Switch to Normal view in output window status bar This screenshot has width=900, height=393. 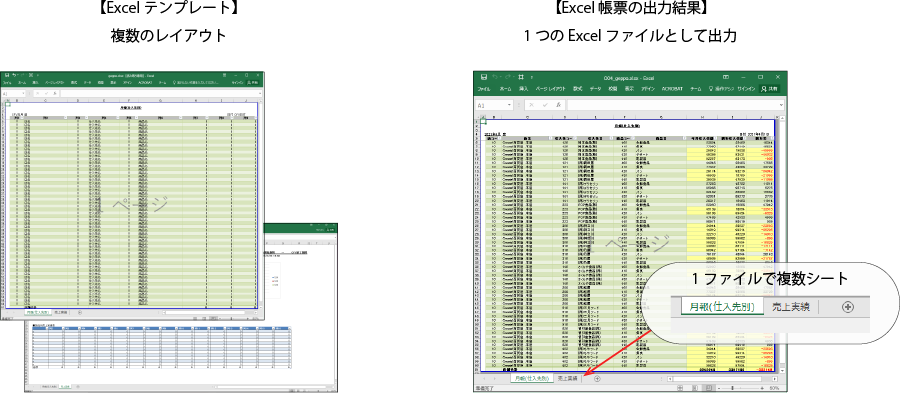(x=680, y=388)
